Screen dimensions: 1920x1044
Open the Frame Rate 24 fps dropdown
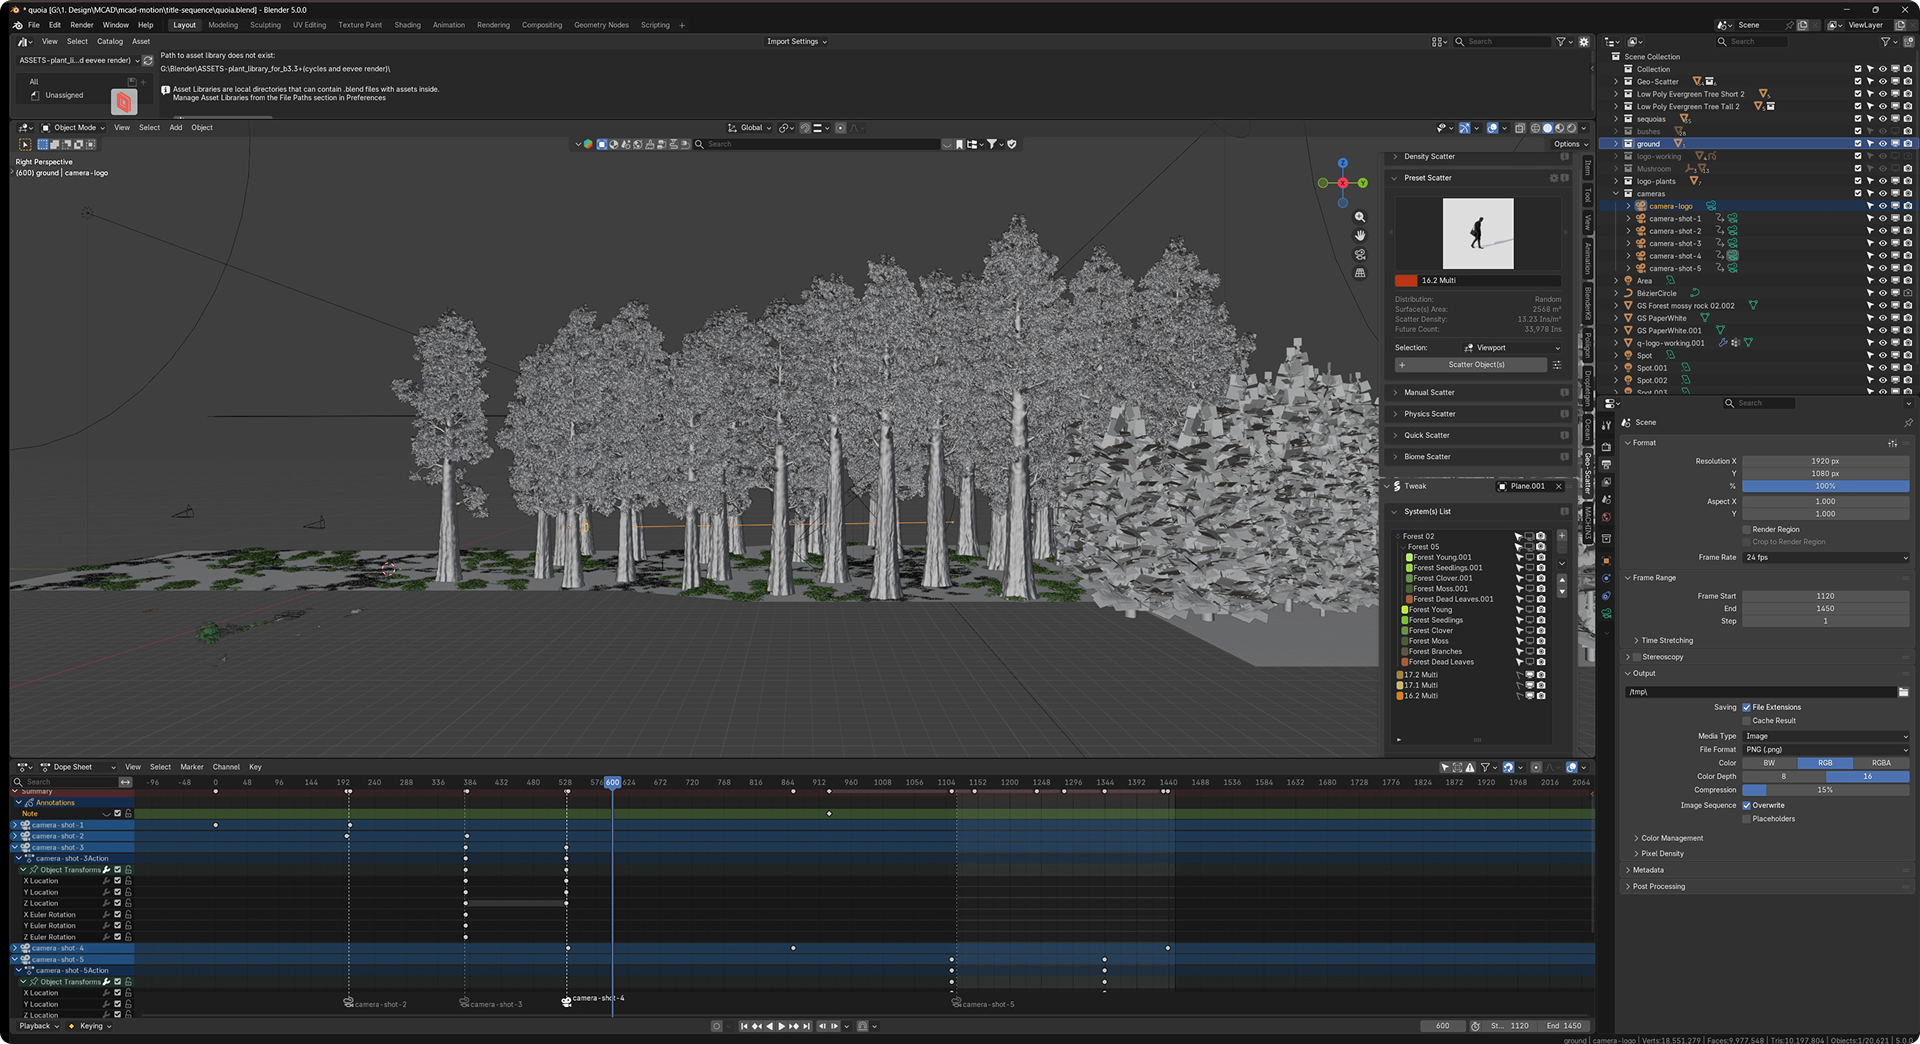coord(1826,558)
